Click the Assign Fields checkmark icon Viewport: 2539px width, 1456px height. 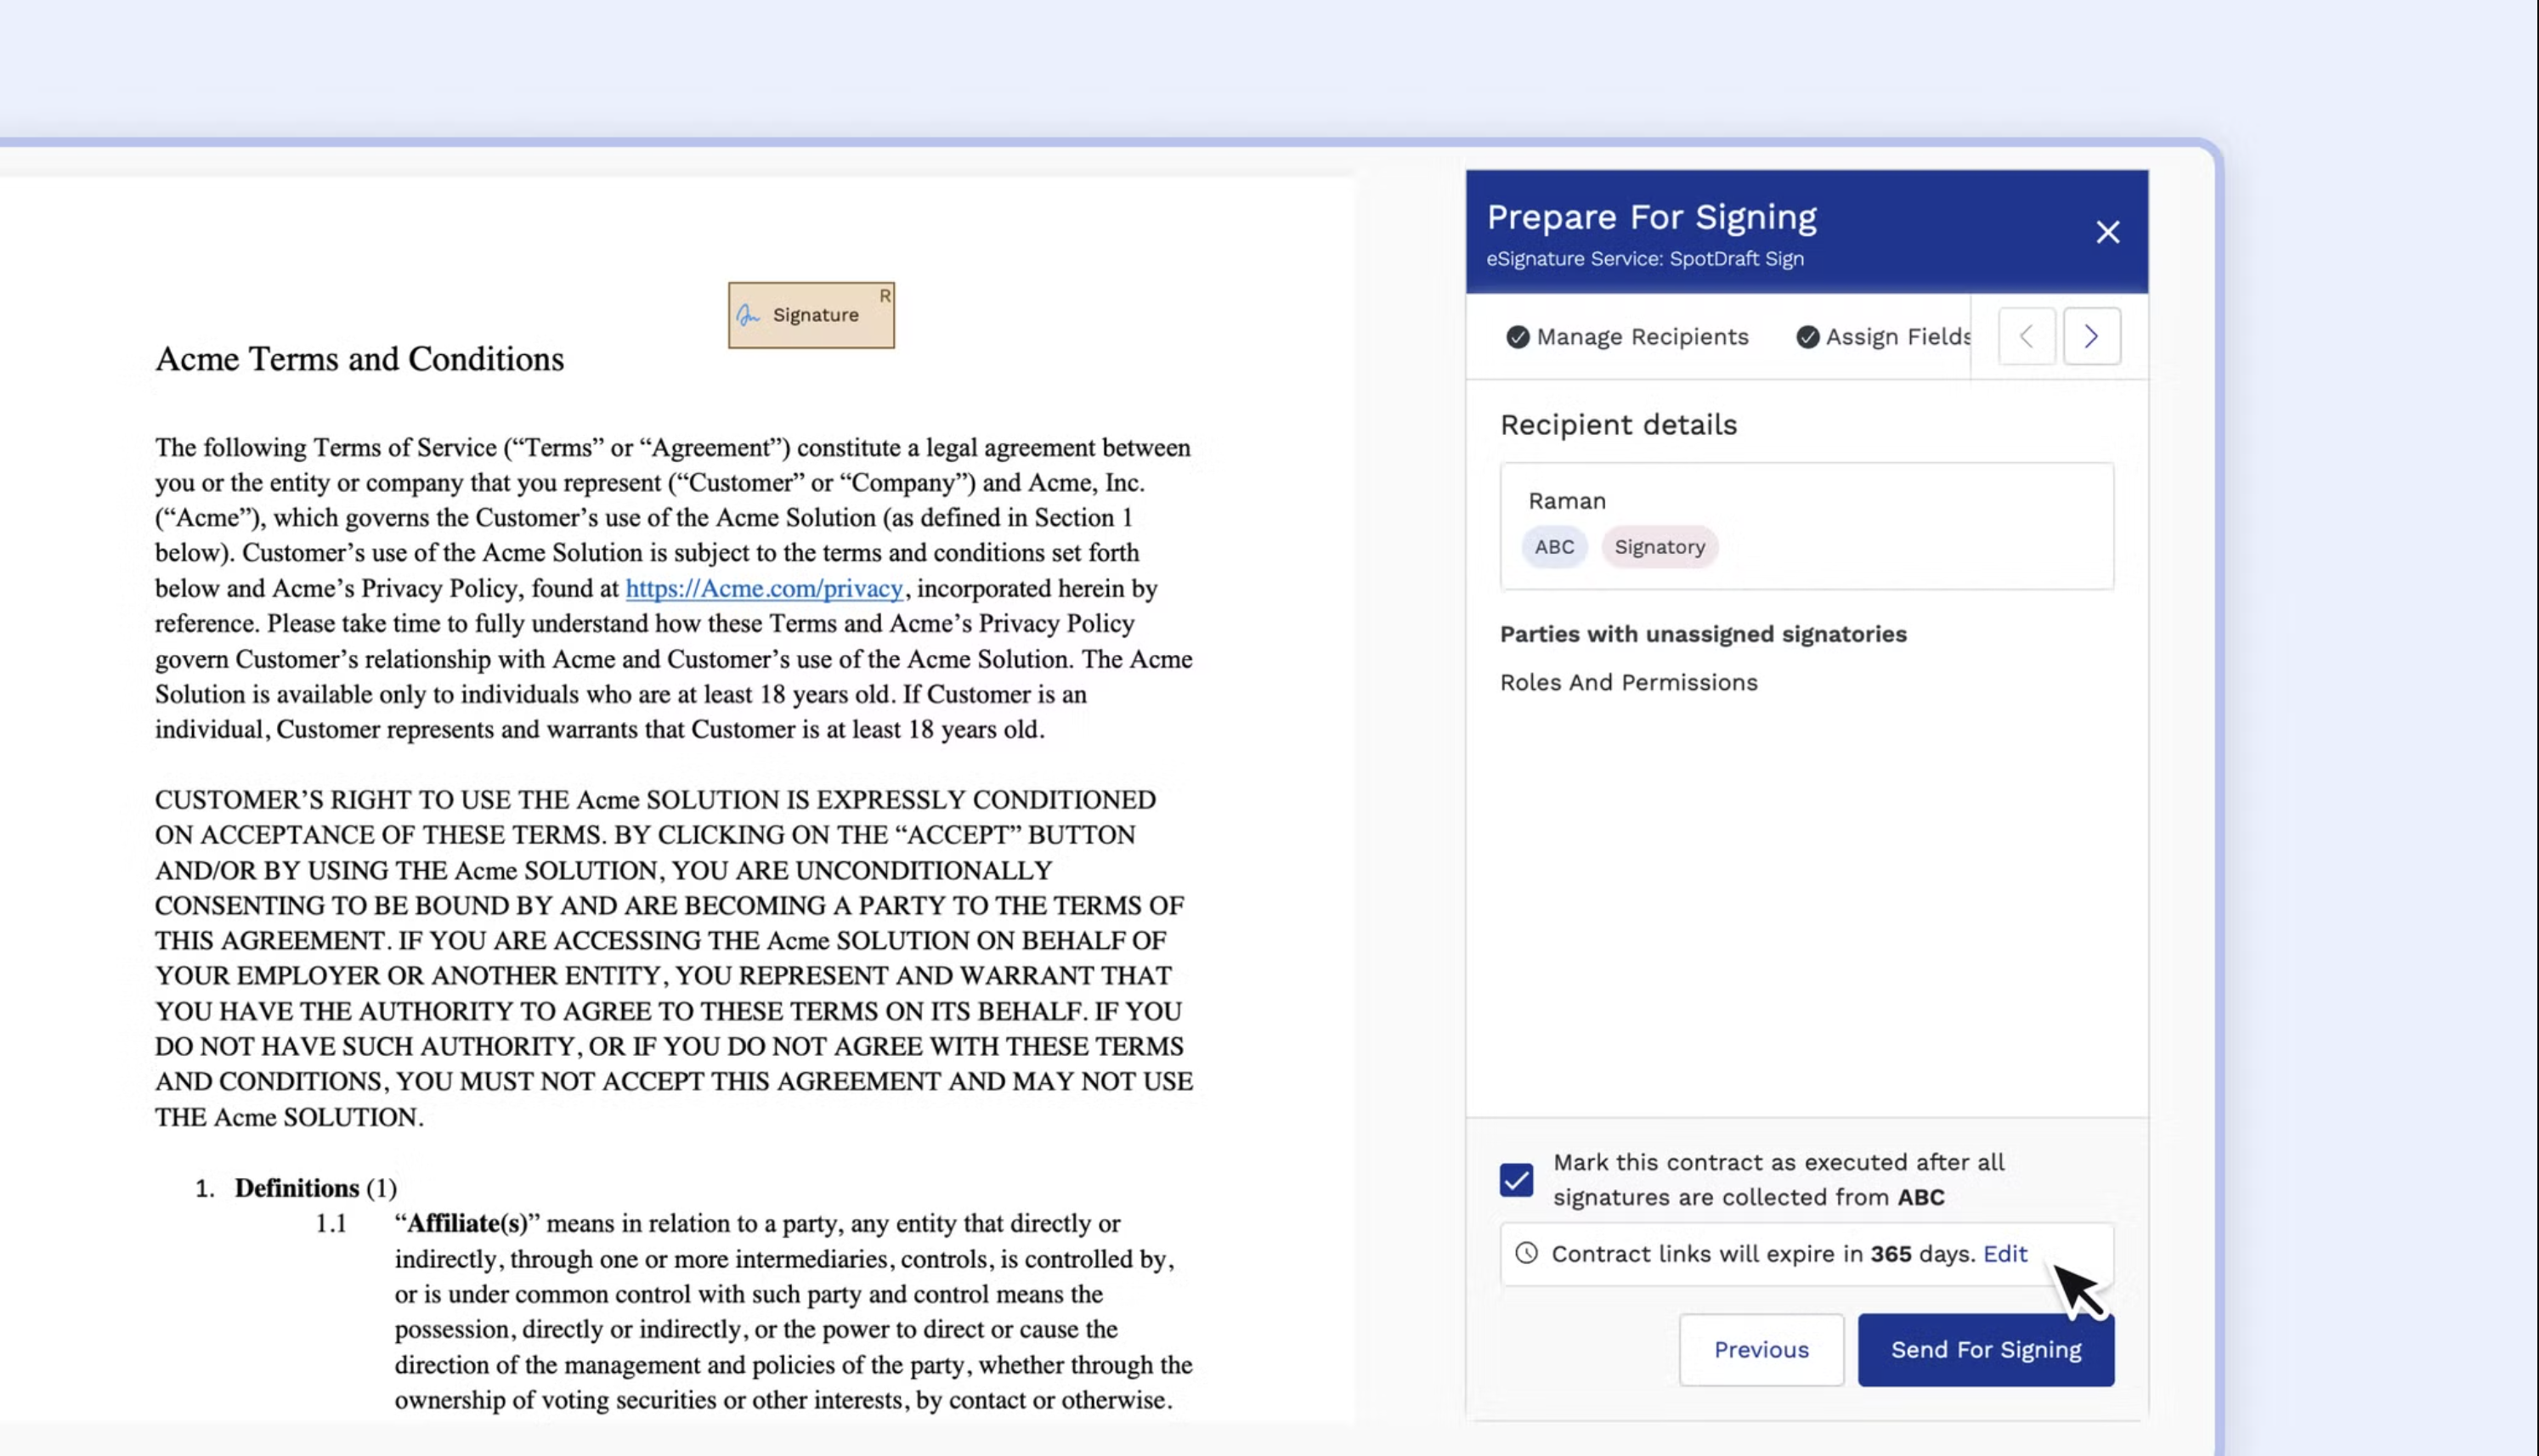point(1807,337)
